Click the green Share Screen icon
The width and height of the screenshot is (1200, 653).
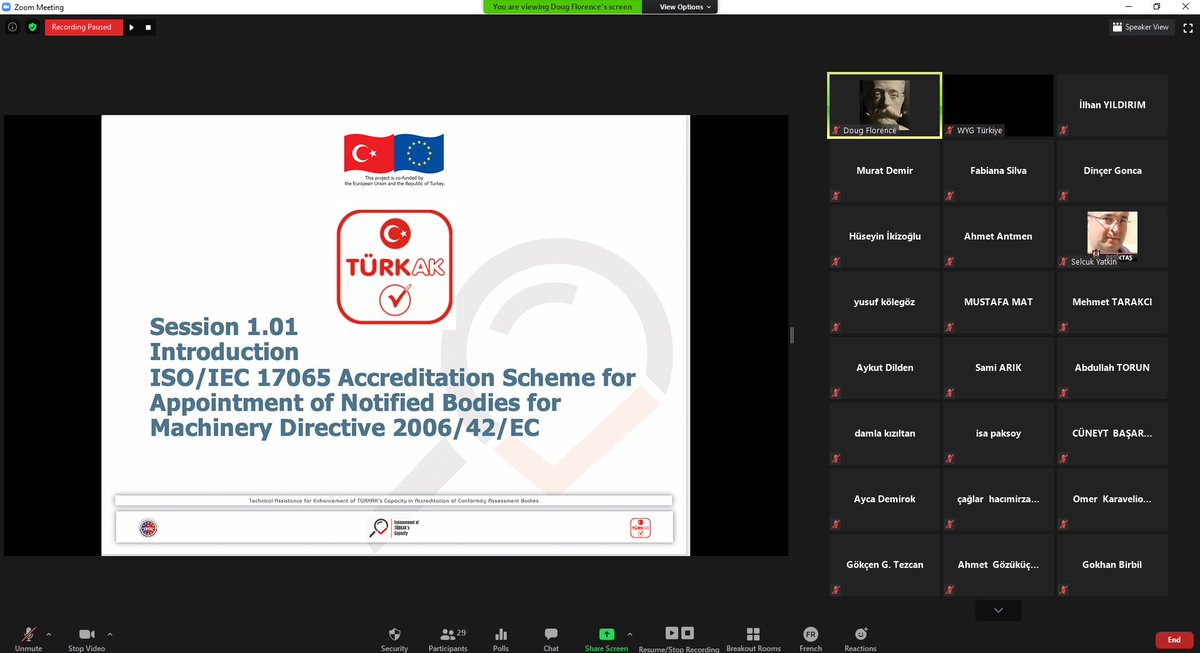click(x=606, y=634)
